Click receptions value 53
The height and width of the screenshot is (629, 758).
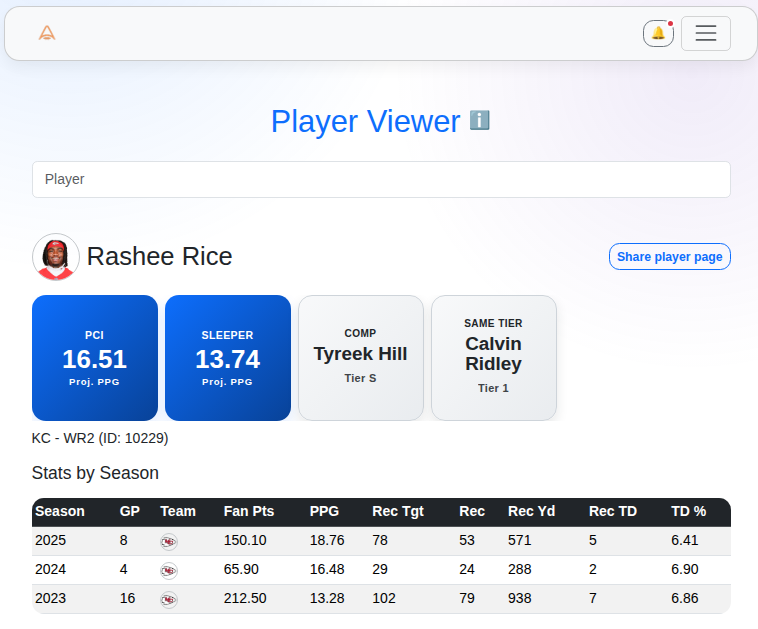tap(466, 540)
